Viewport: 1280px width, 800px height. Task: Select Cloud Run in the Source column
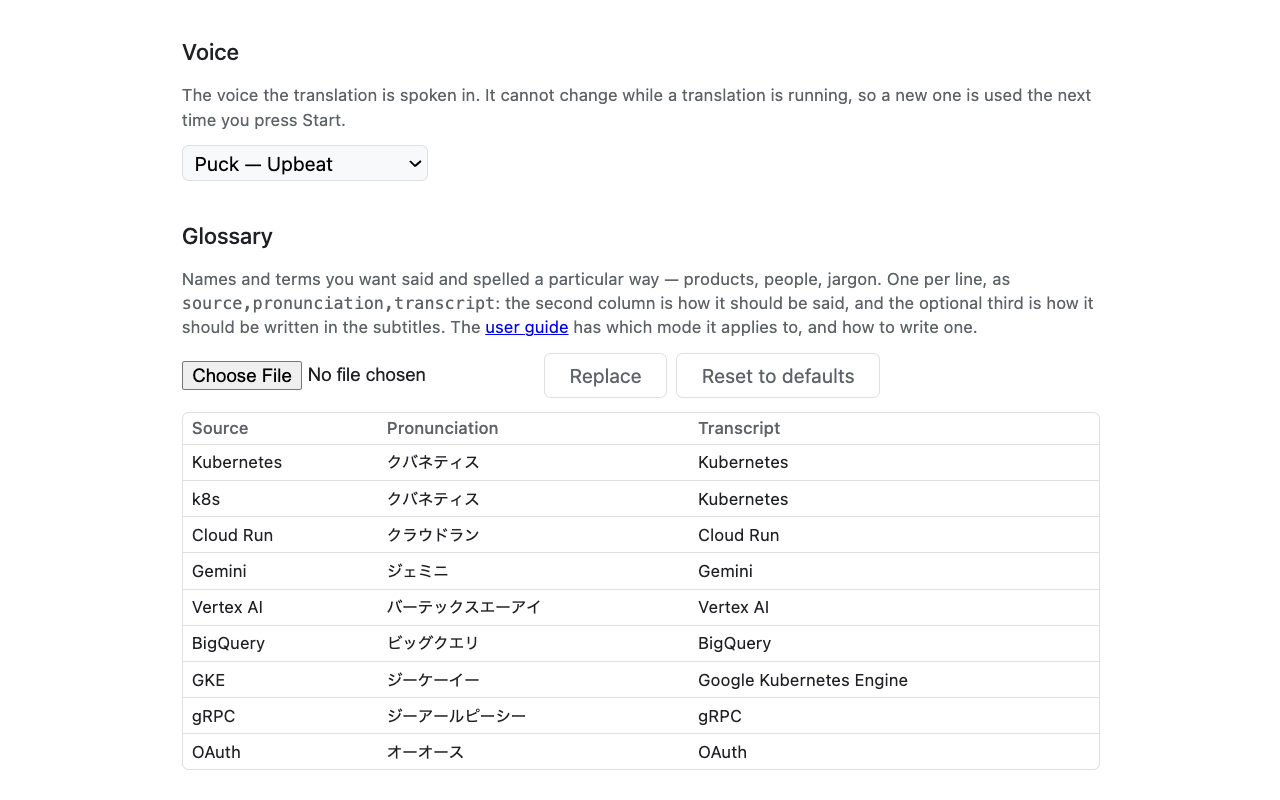(280, 535)
